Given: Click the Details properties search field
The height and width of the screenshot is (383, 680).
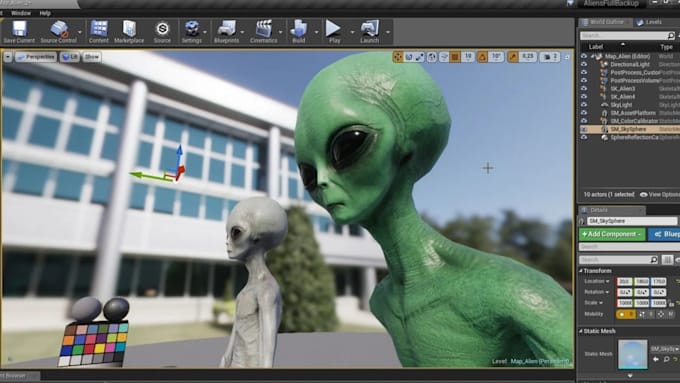Looking at the screenshot, I should pos(619,260).
